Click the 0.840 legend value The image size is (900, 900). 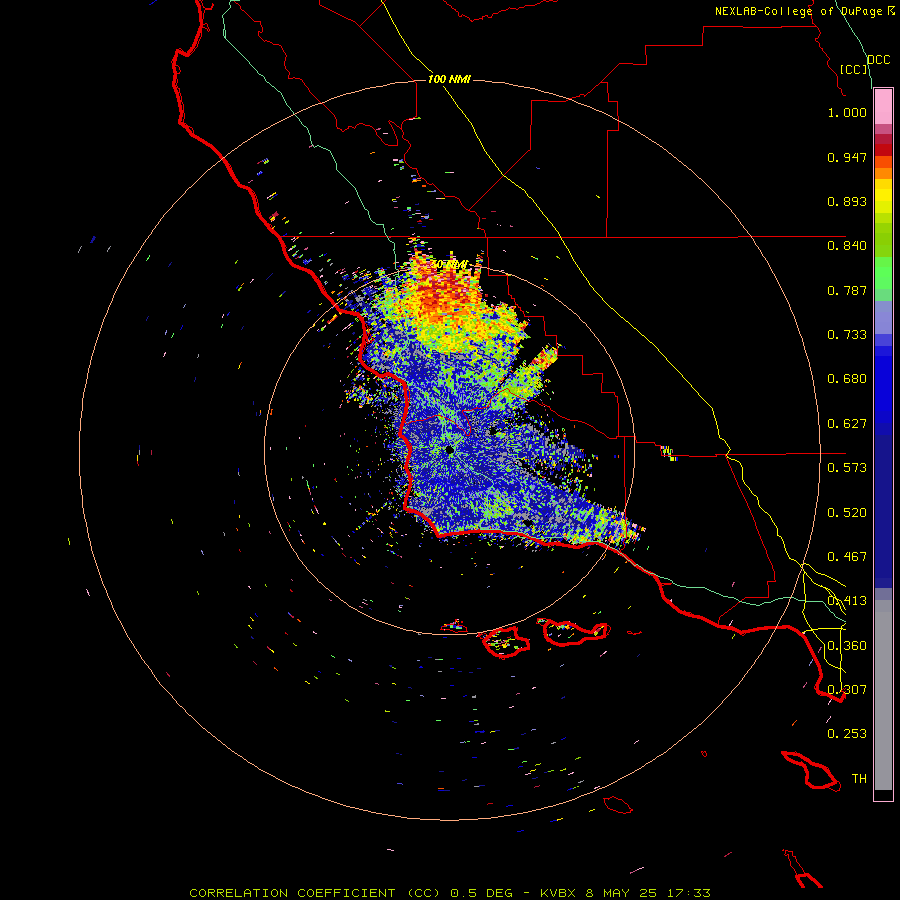click(x=847, y=246)
